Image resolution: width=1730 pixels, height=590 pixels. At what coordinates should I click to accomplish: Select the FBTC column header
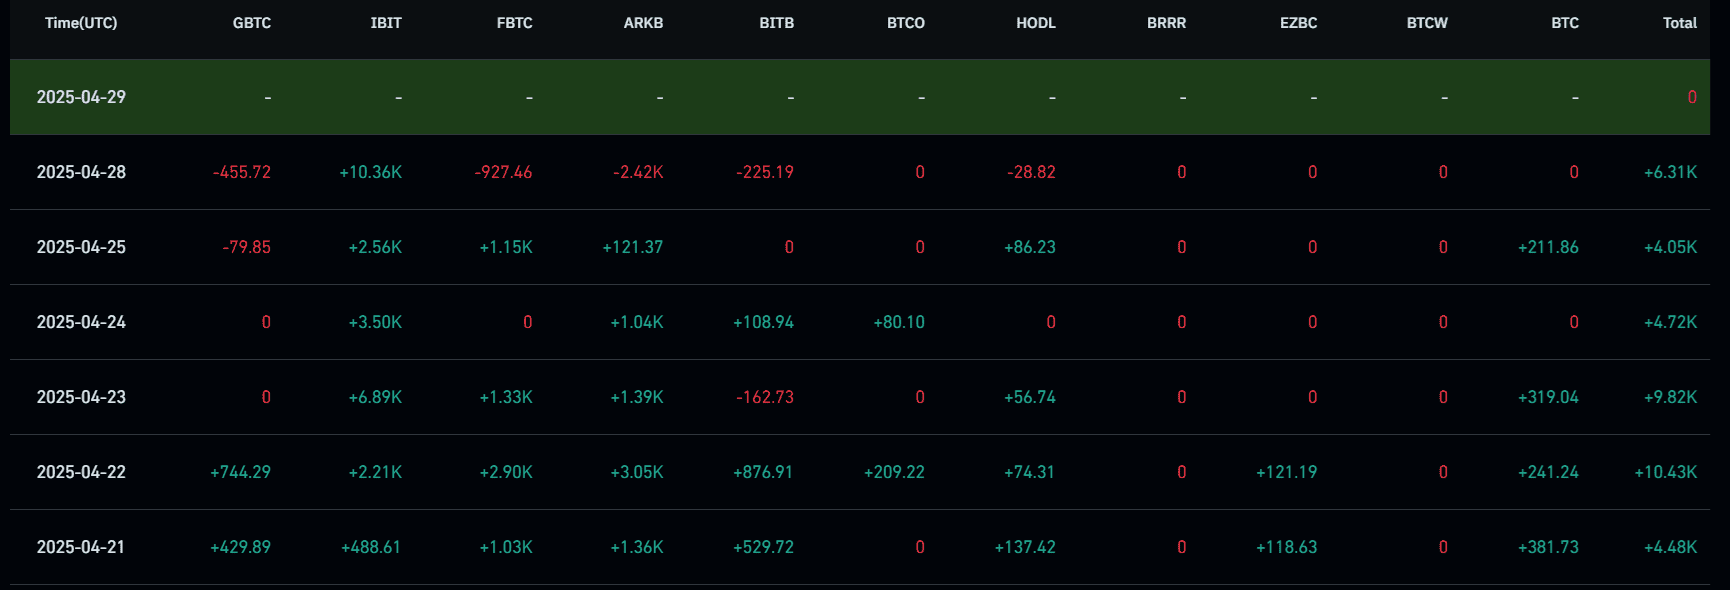pyautogui.click(x=514, y=23)
